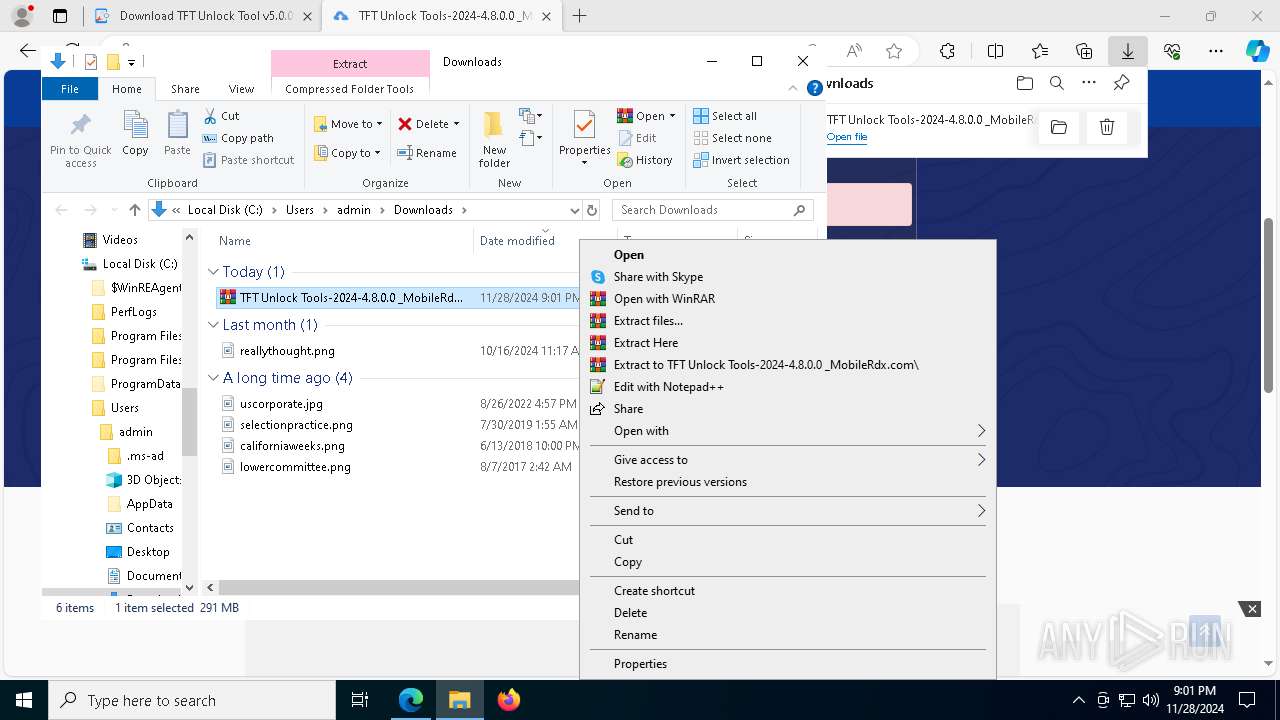The image size is (1280, 720).
Task: Pin the Edge Downloads panel
Action: [x=1121, y=83]
